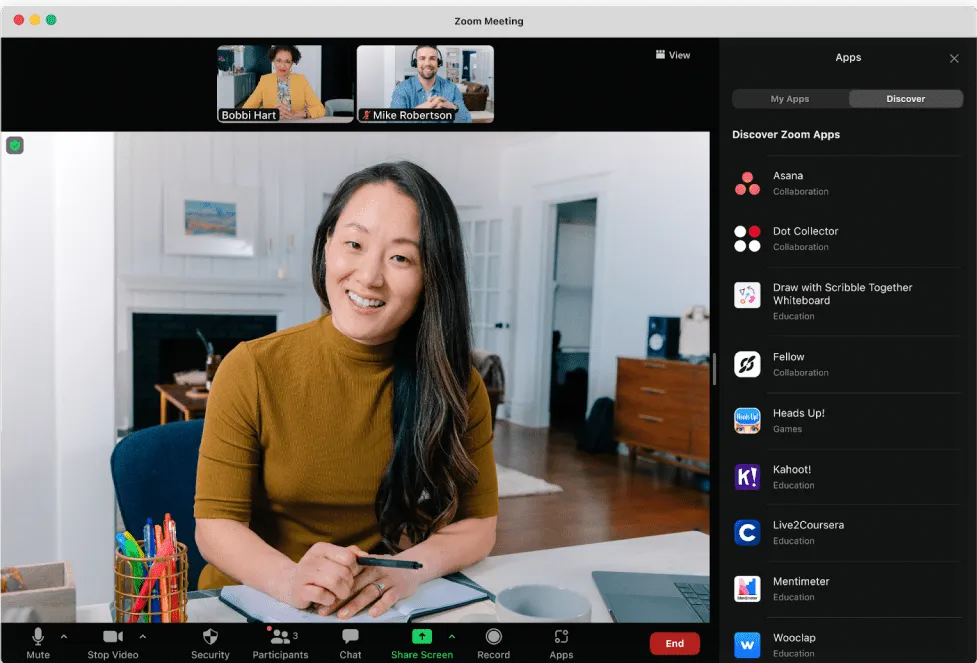Viewport: 977px width, 663px height.
Task: Expand the audio options arrow beside Mute
Action: click(64, 637)
